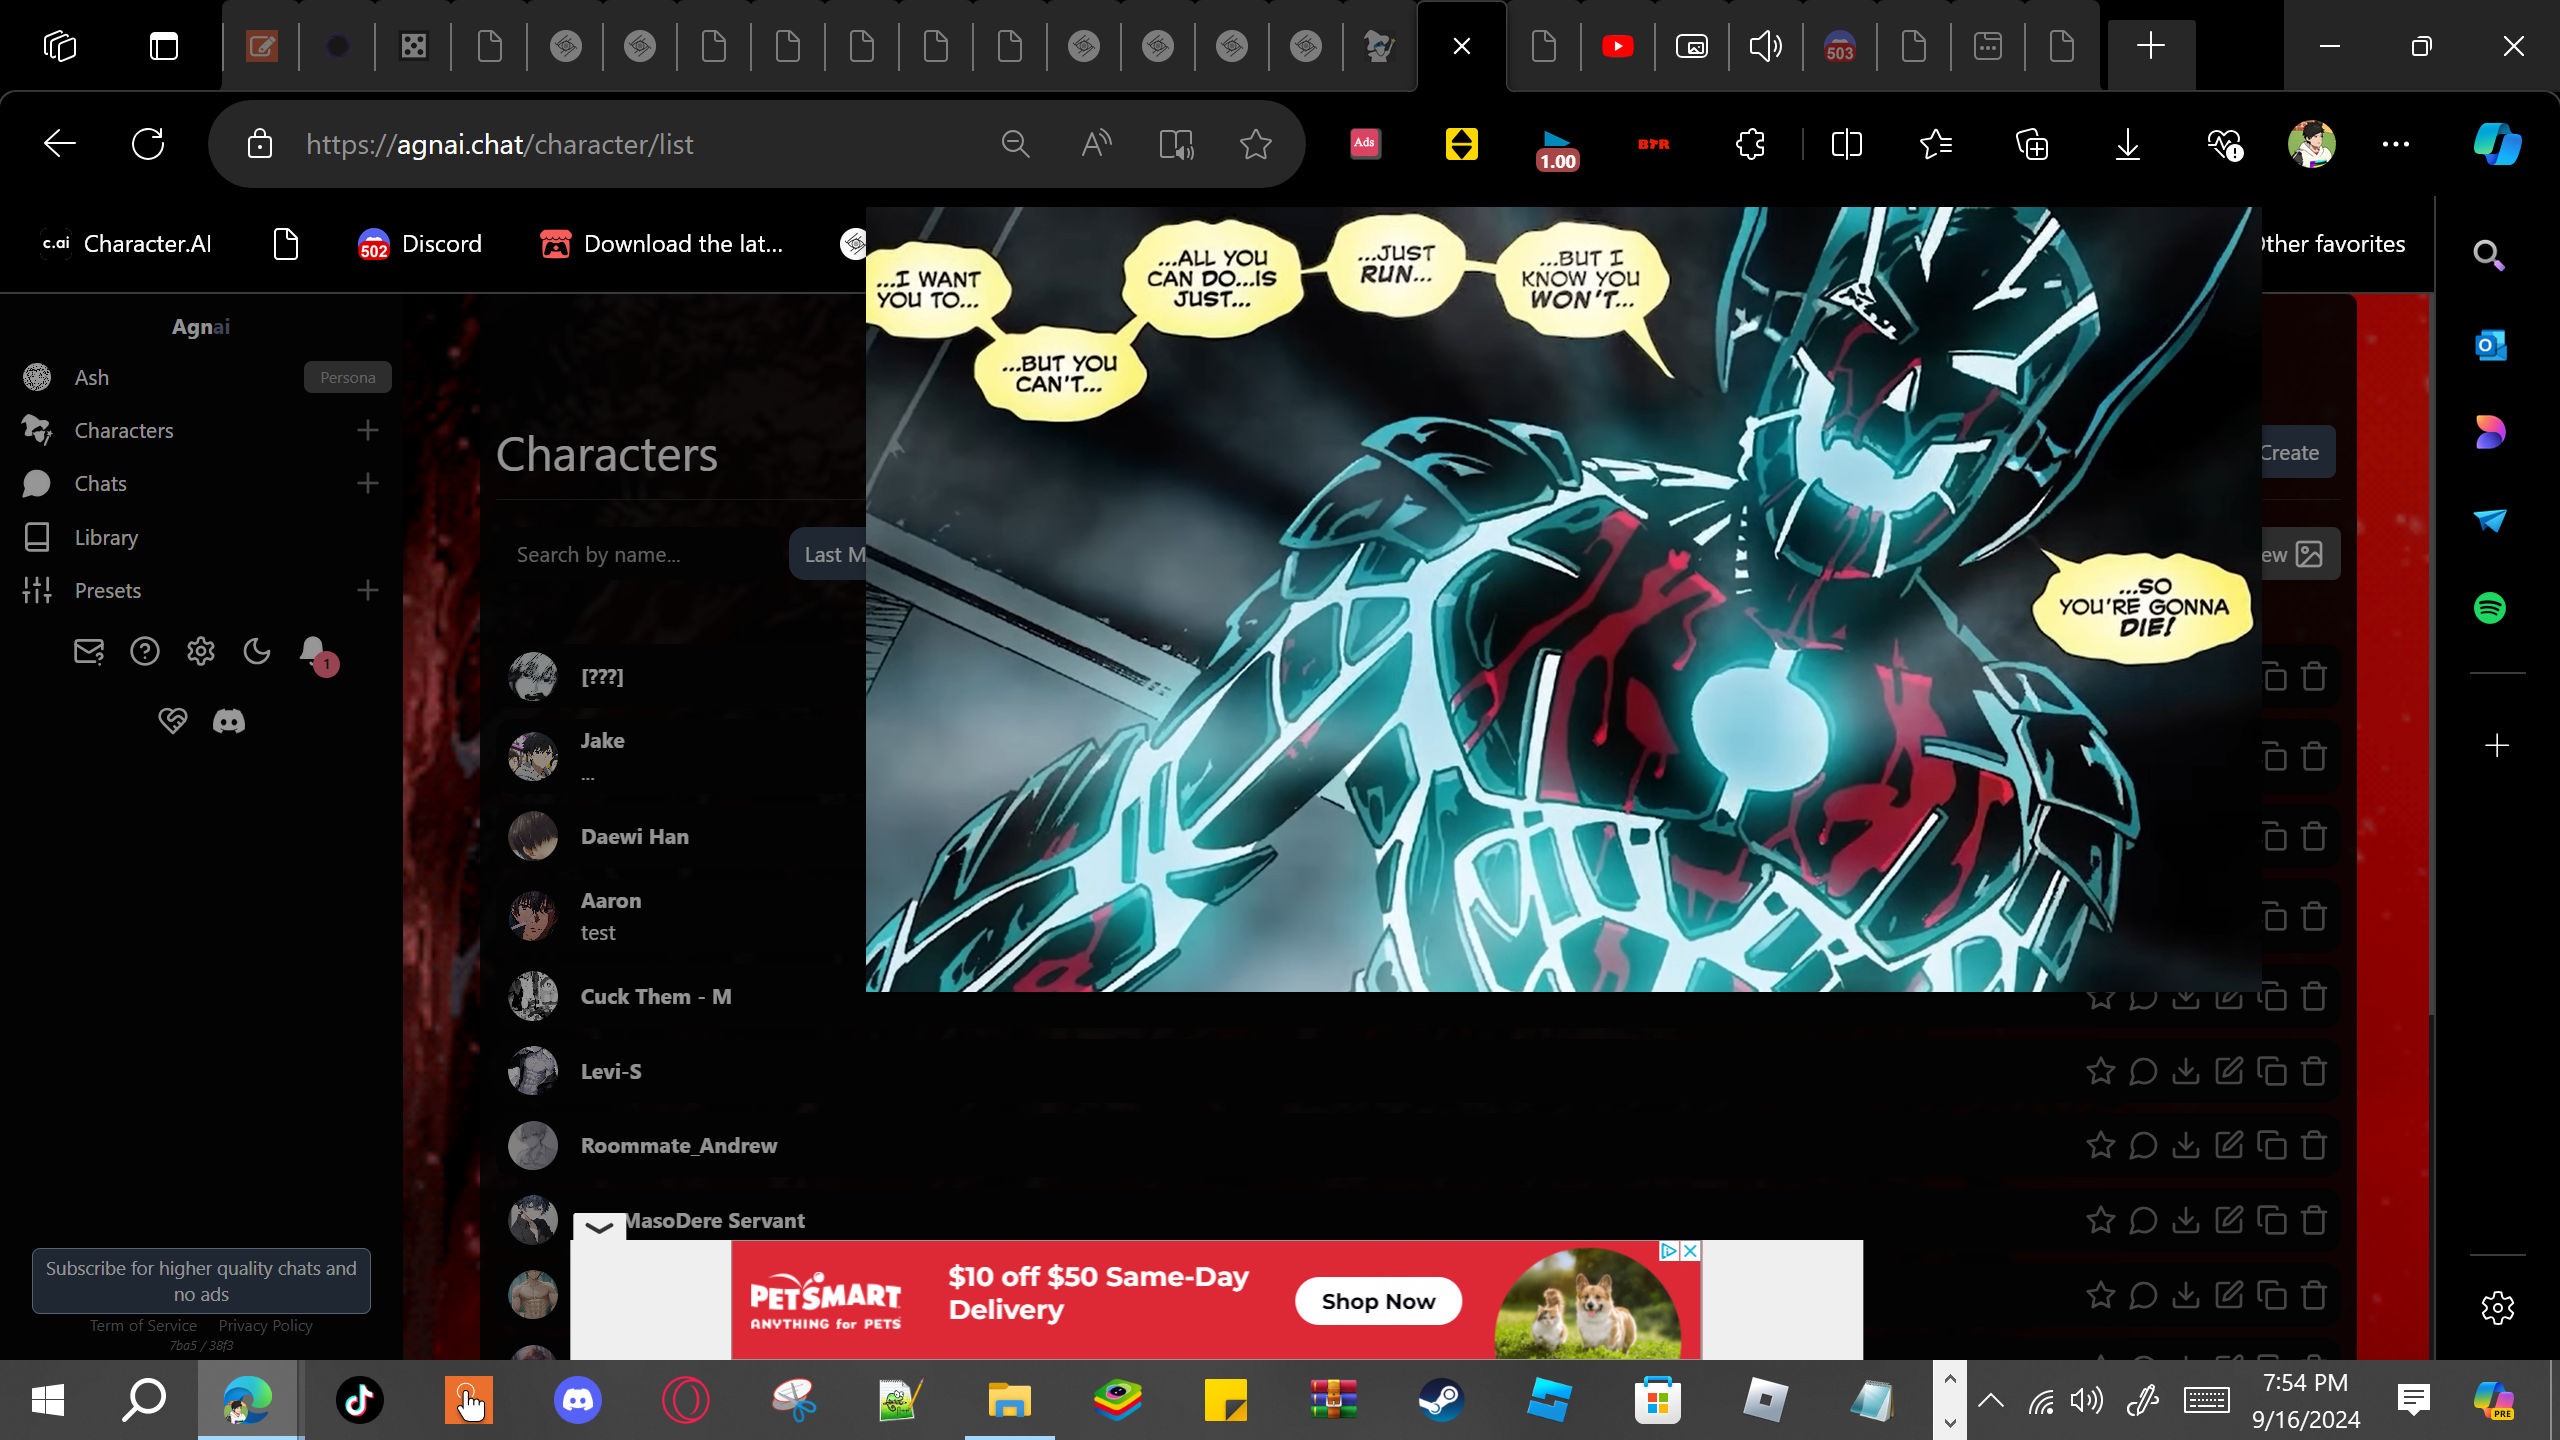Favorite the Levi-S character with star

click(2100, 1071)
